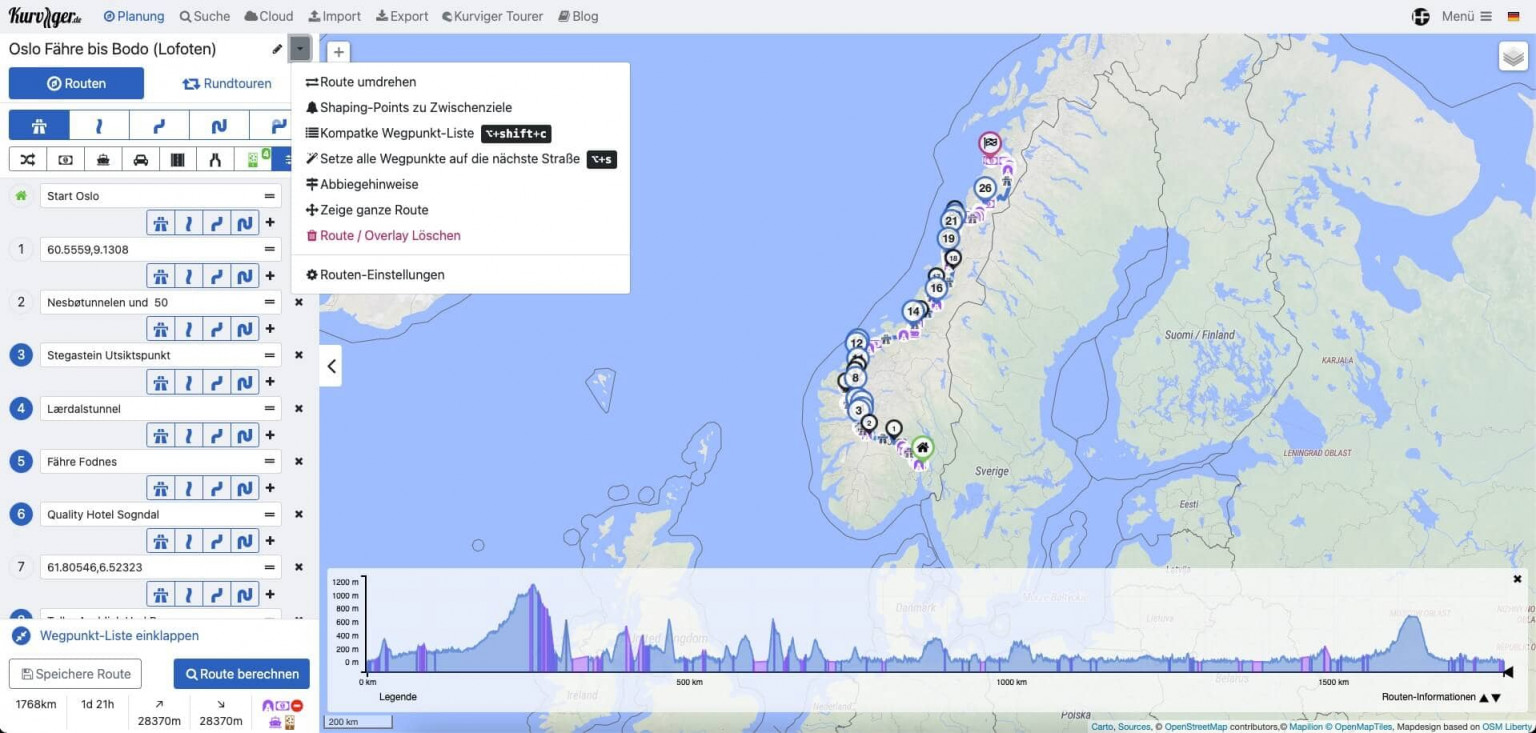Image resolution: width=1536 pixels, height=733 pixels.
Task: Click the Wegpunkt-Liste einklappen round arrow icon
Action: click(20, 636)
